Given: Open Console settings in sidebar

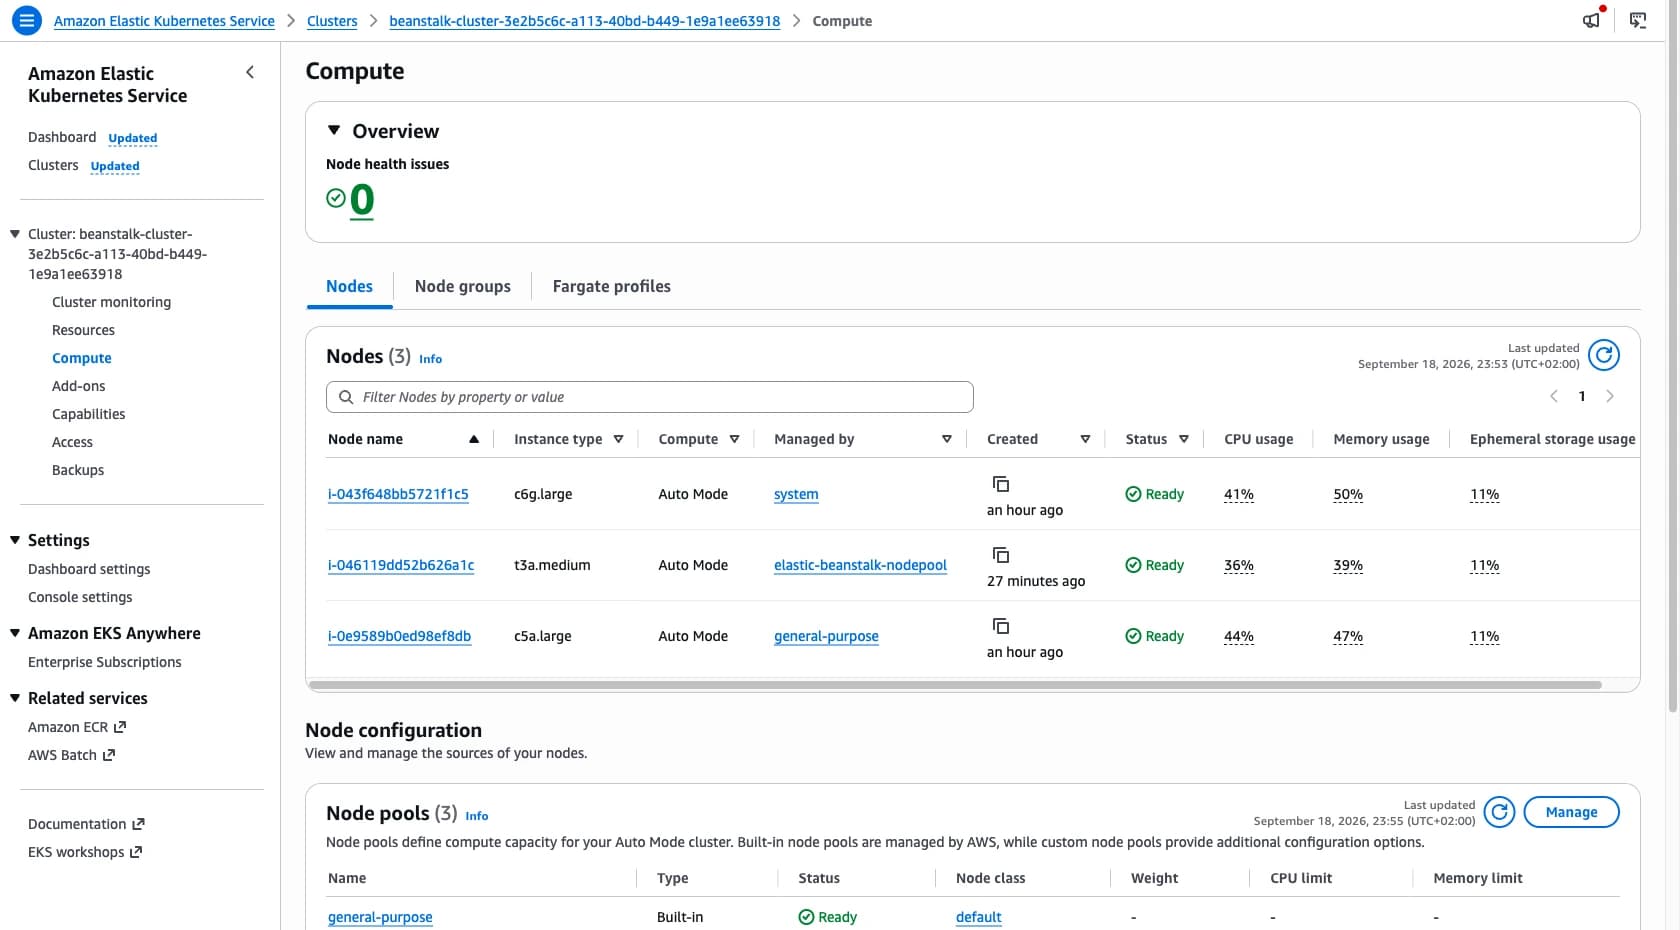Looking at the screenshot, I should click(80, 597).
